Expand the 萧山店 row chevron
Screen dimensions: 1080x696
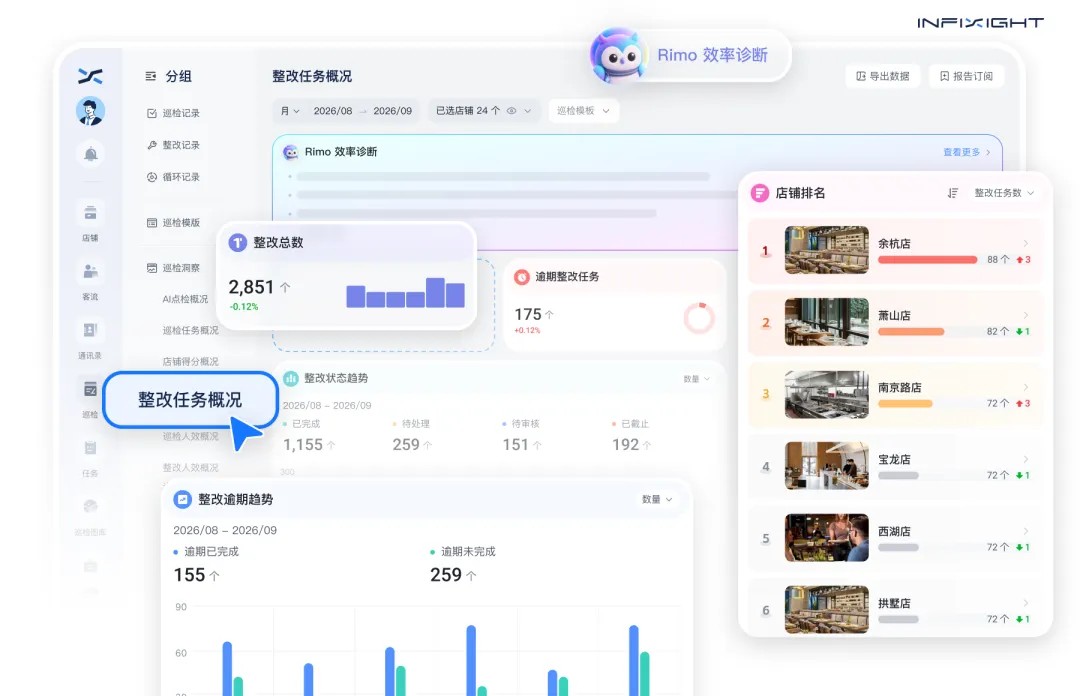[1026, 315]
